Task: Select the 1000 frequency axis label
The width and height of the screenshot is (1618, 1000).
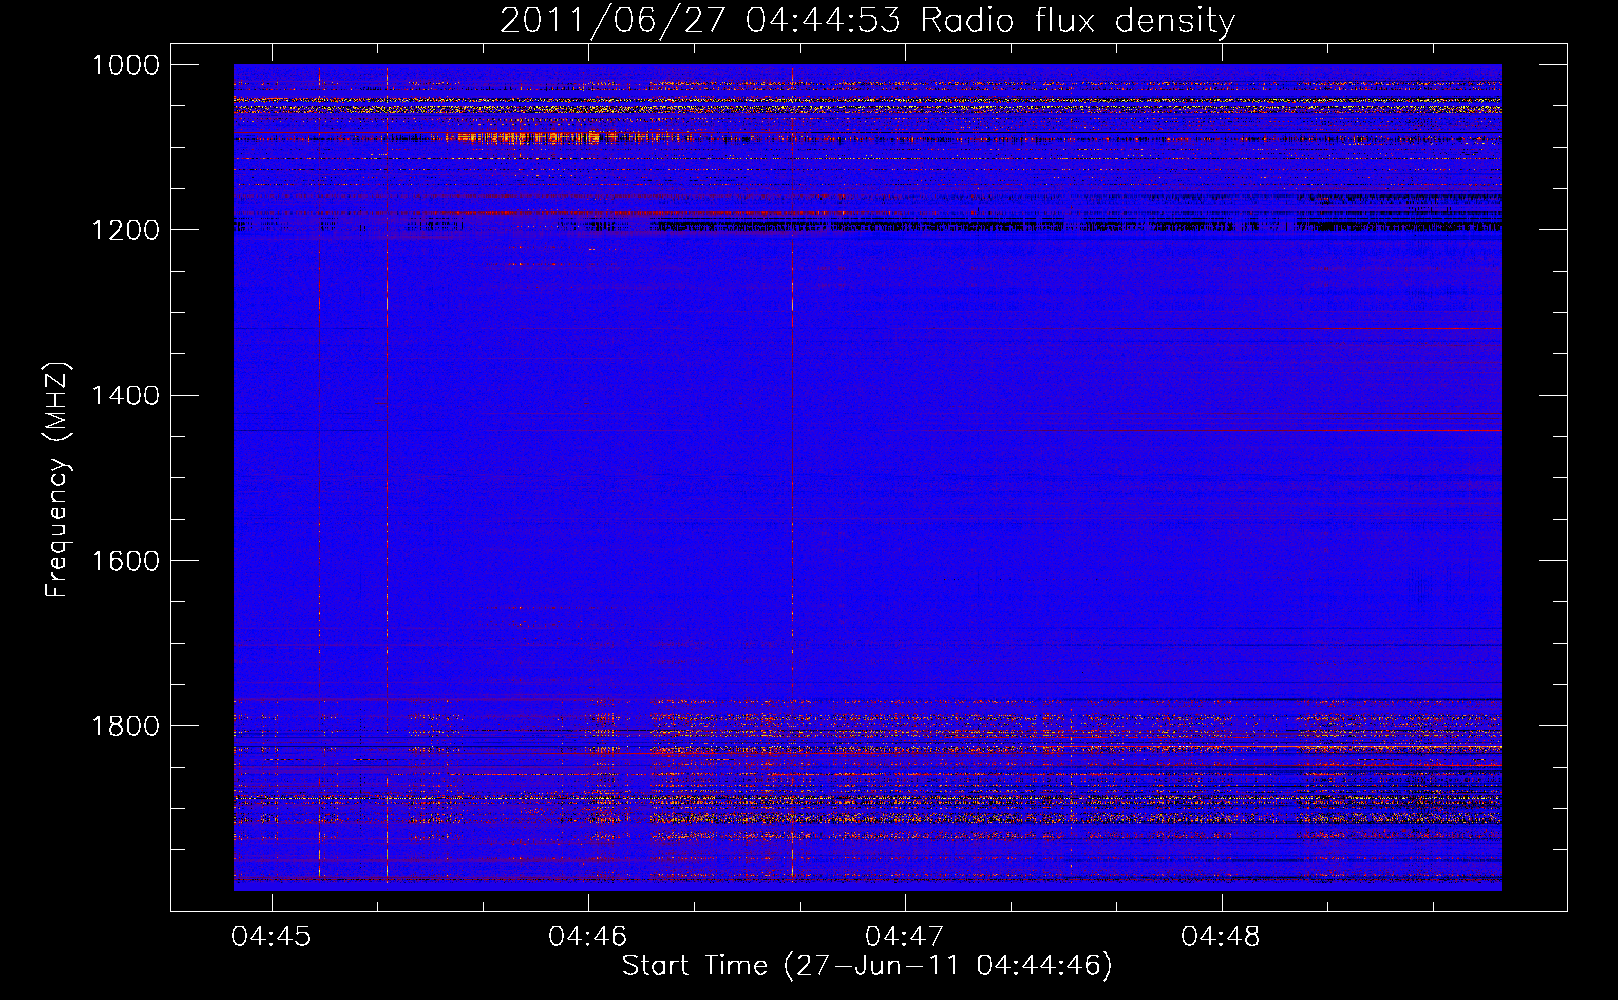Action: [x=126, y=65]
